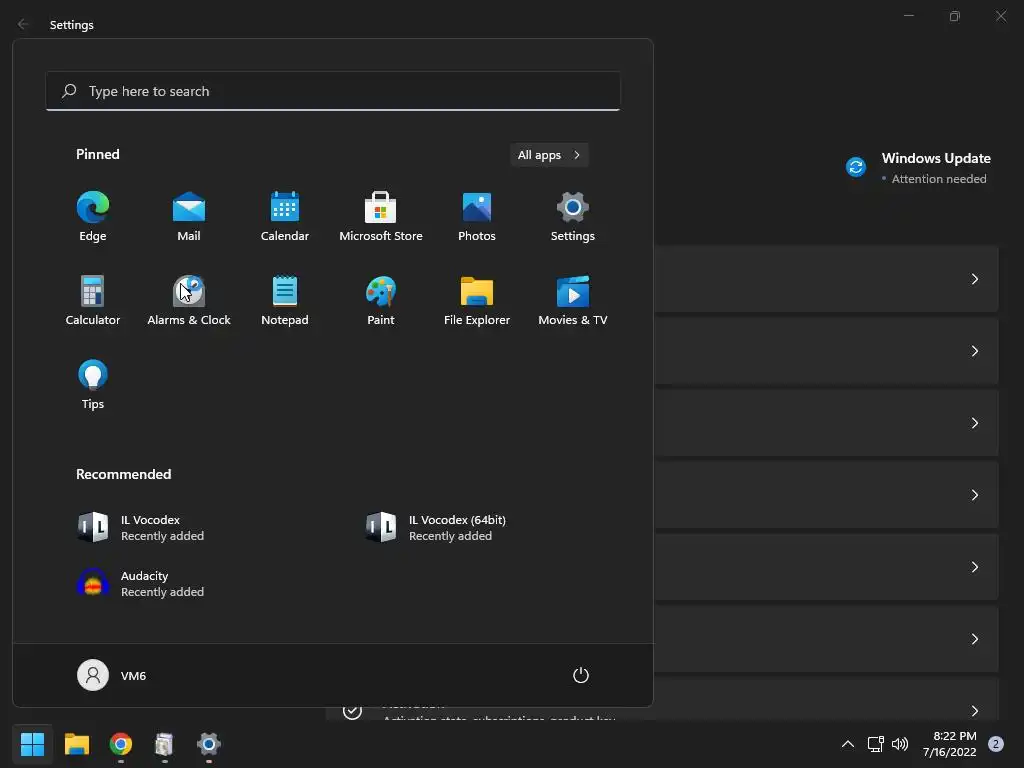Open the volume control in system tray
The image size is (1024, 768).
tap(900, 744)
